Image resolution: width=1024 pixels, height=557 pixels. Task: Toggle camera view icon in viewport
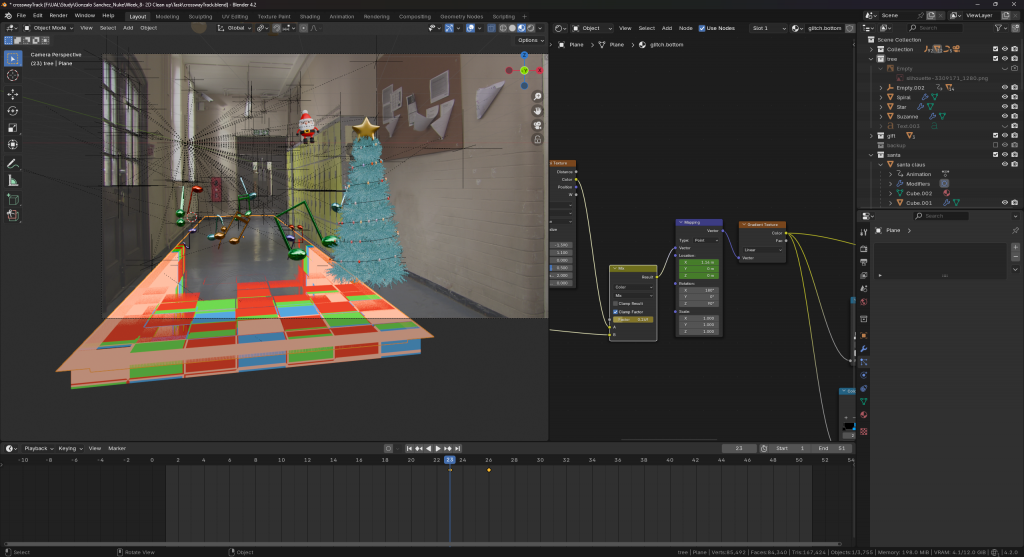(537, 125)
